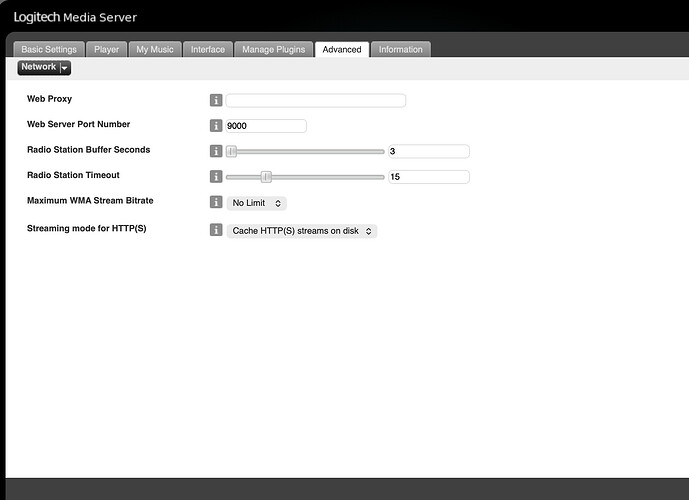Click the Web Proxy label
689x500 pixels.
tap(49, 99)
